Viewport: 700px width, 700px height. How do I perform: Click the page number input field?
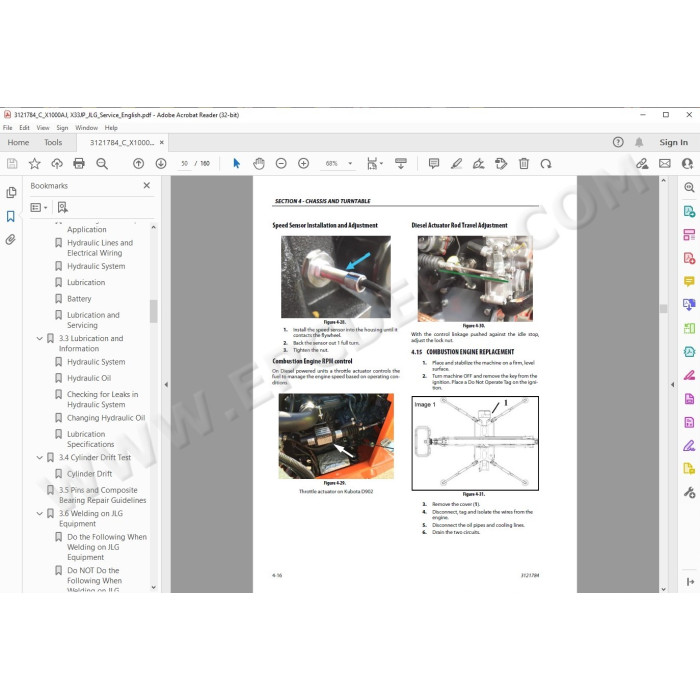tap(184, 164)
